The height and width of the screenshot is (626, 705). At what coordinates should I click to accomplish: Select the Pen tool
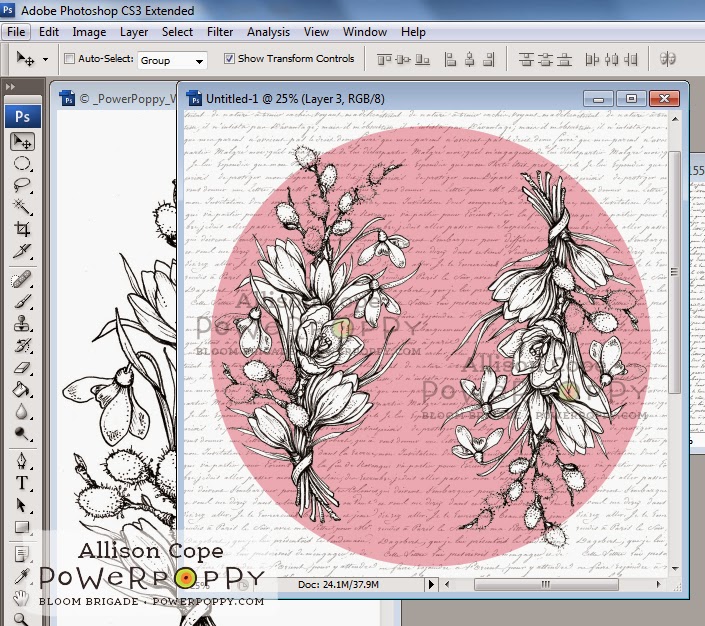click(22, 461)
